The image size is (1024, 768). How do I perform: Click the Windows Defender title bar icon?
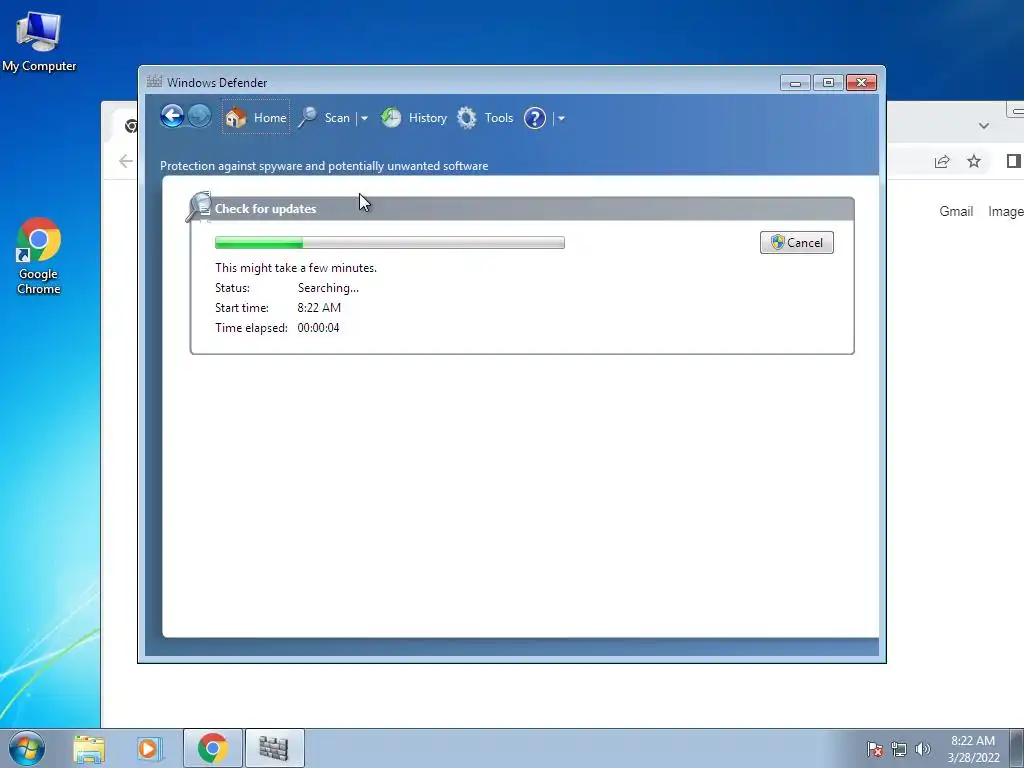coord(154,82)
